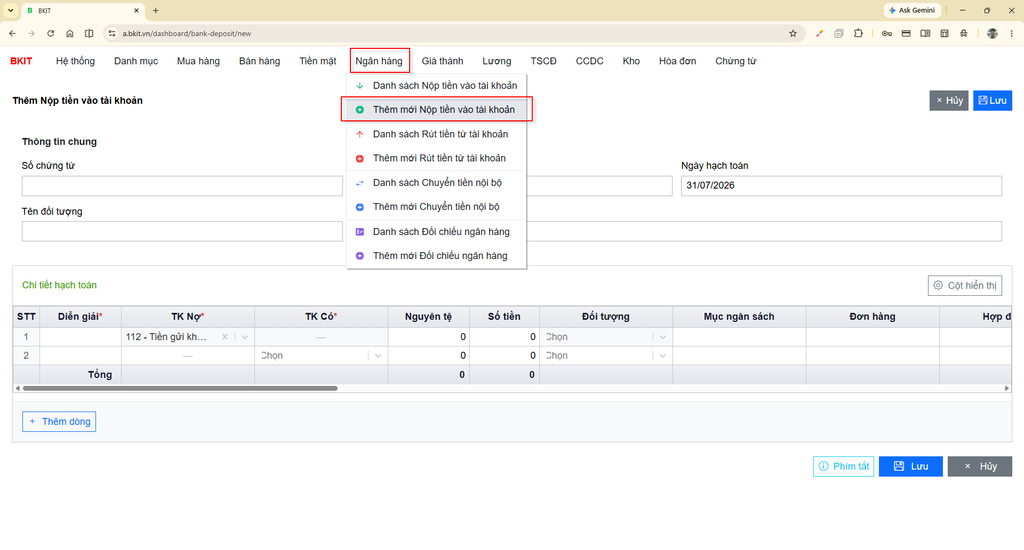1024x550 pixels.
Task: Open the Mua hàng menu
Action: [199, 61]
